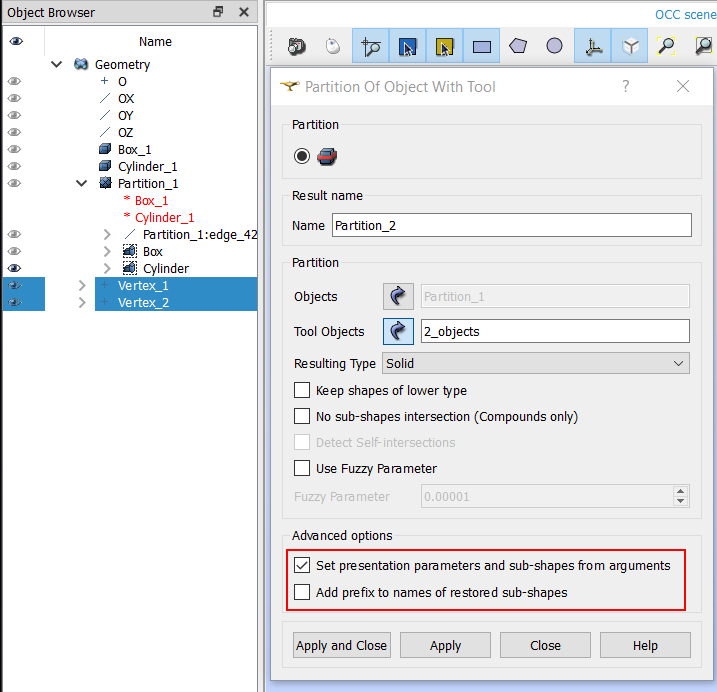717x692 pixels.
Task: Collapse the Partition_1 tree node
Action: pos(81,183)
